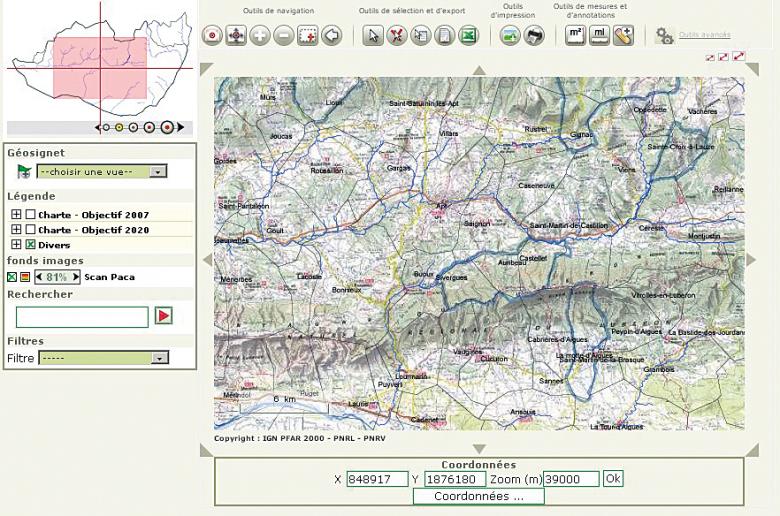780x516 pixels.
Task: Decrease Scan Paca opacity with left arrow
Action: (39, 277)
